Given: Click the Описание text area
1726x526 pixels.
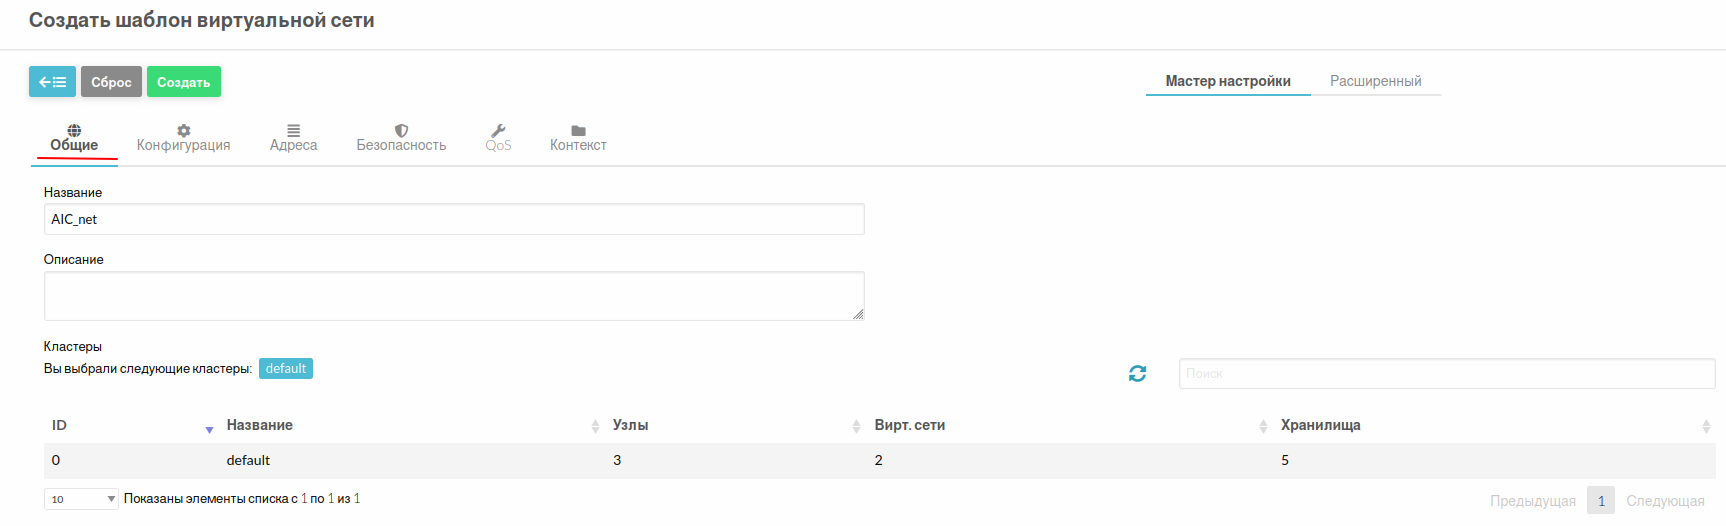Looking at the screenshot, I should point(454,296).
